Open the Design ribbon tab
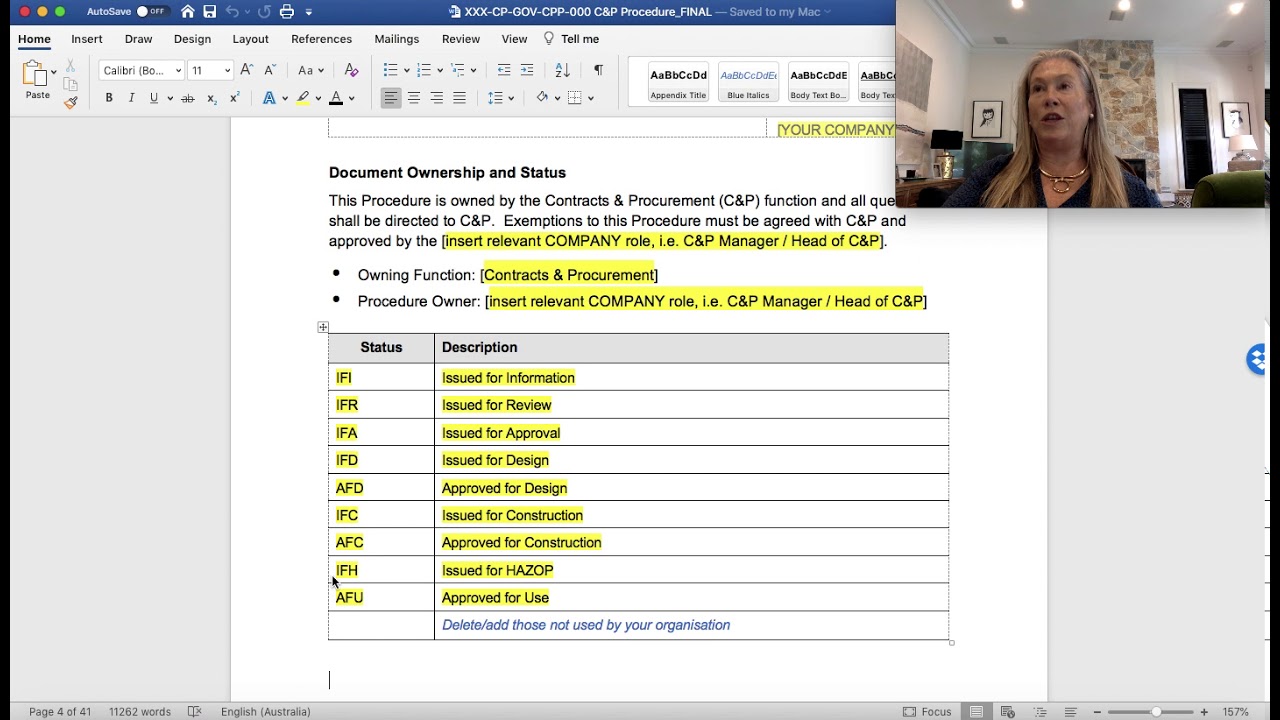This screenshot has height=720, width=1280. [x=192, y=39]
